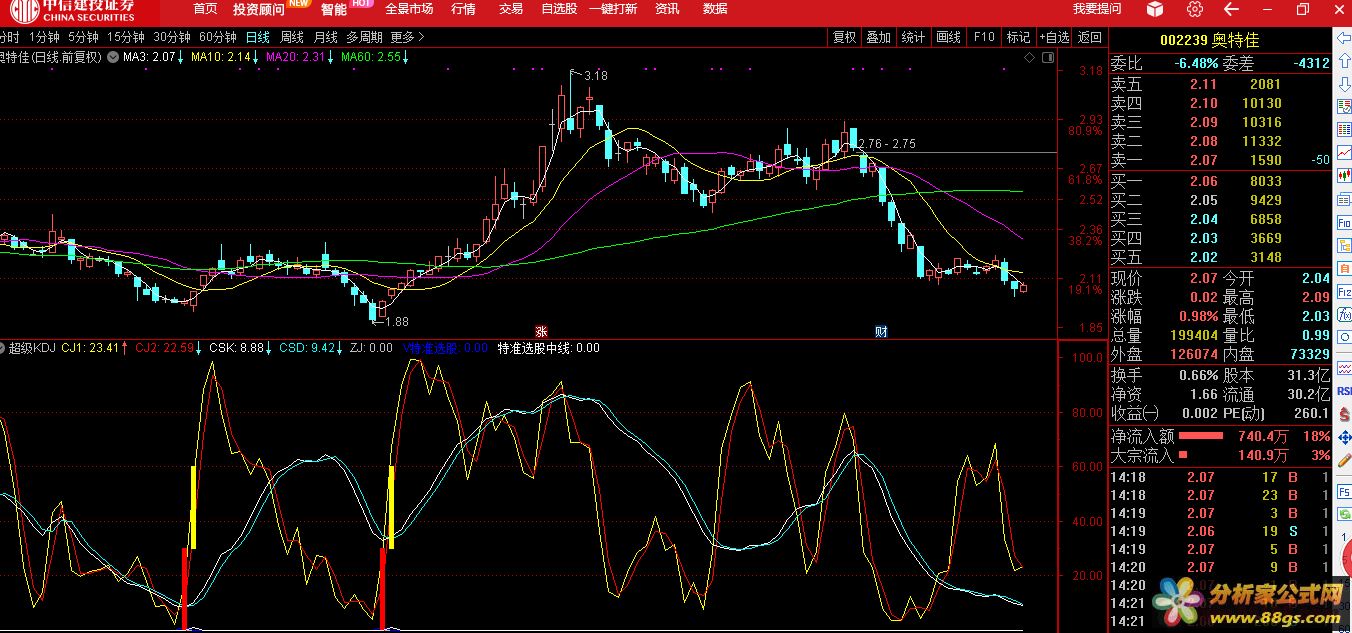
Task: Click the 统计 button
Action: [x=913, y=37]
